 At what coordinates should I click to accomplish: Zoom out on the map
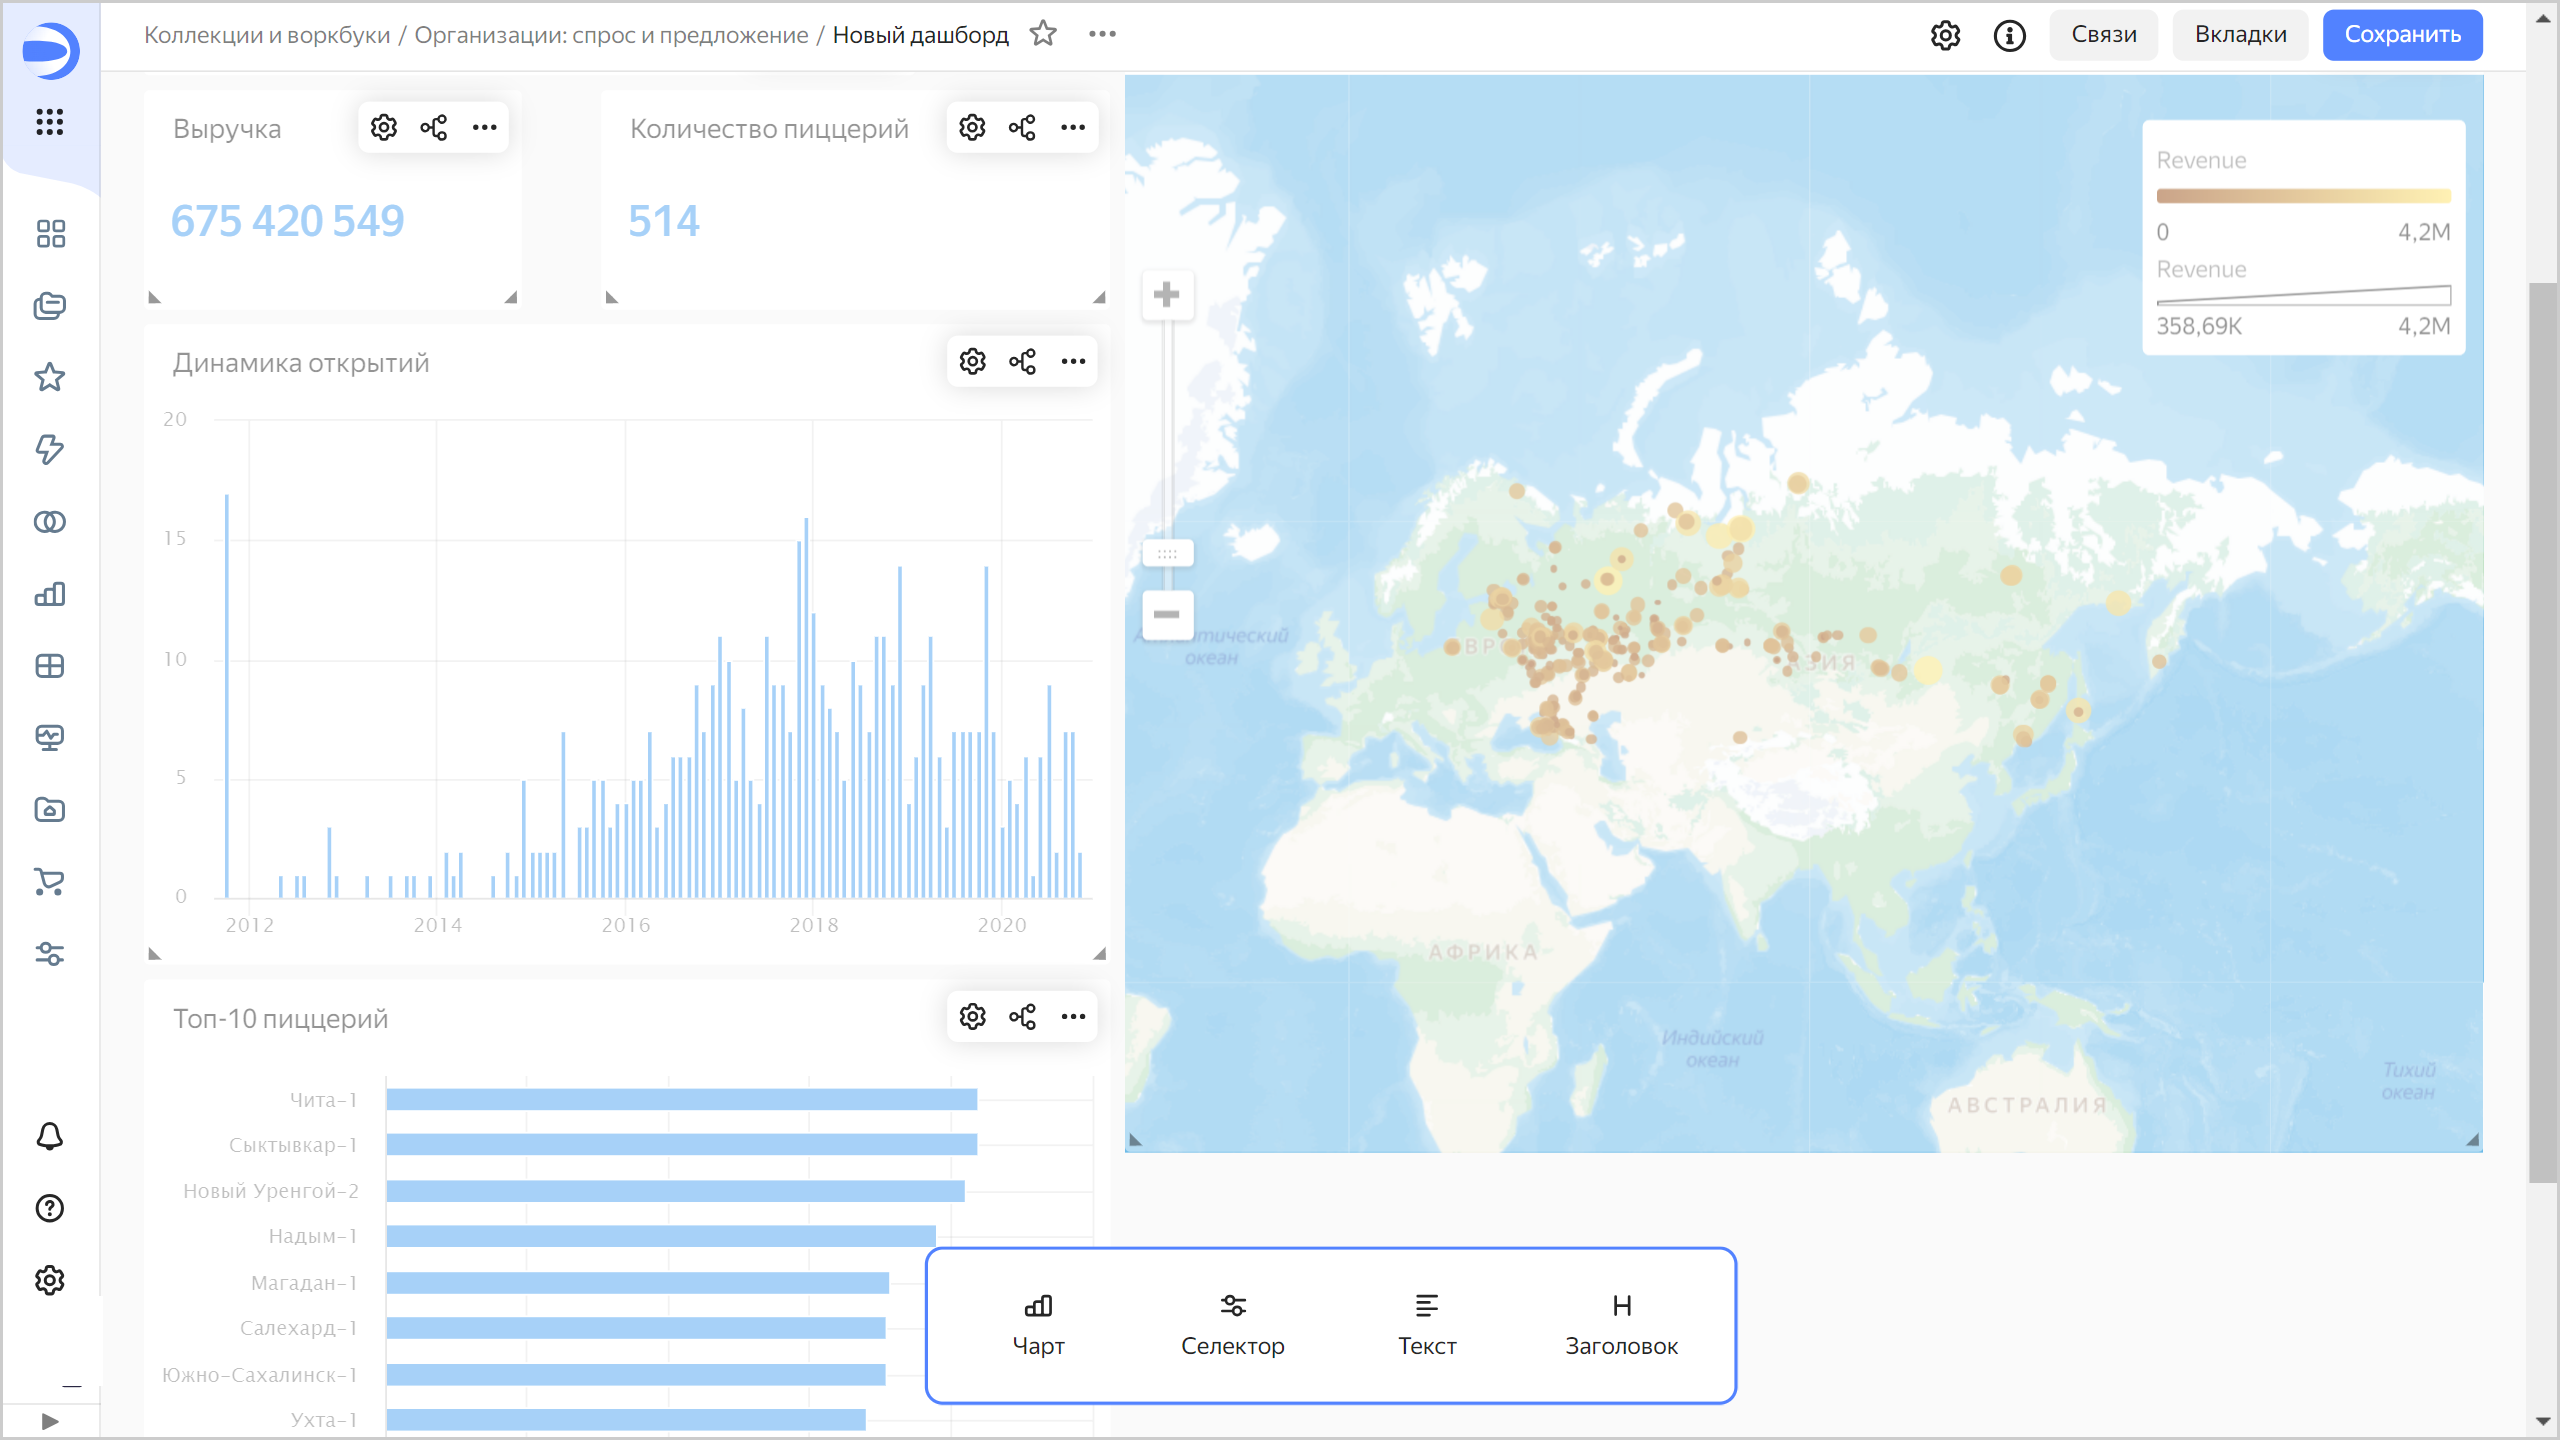1166,614
